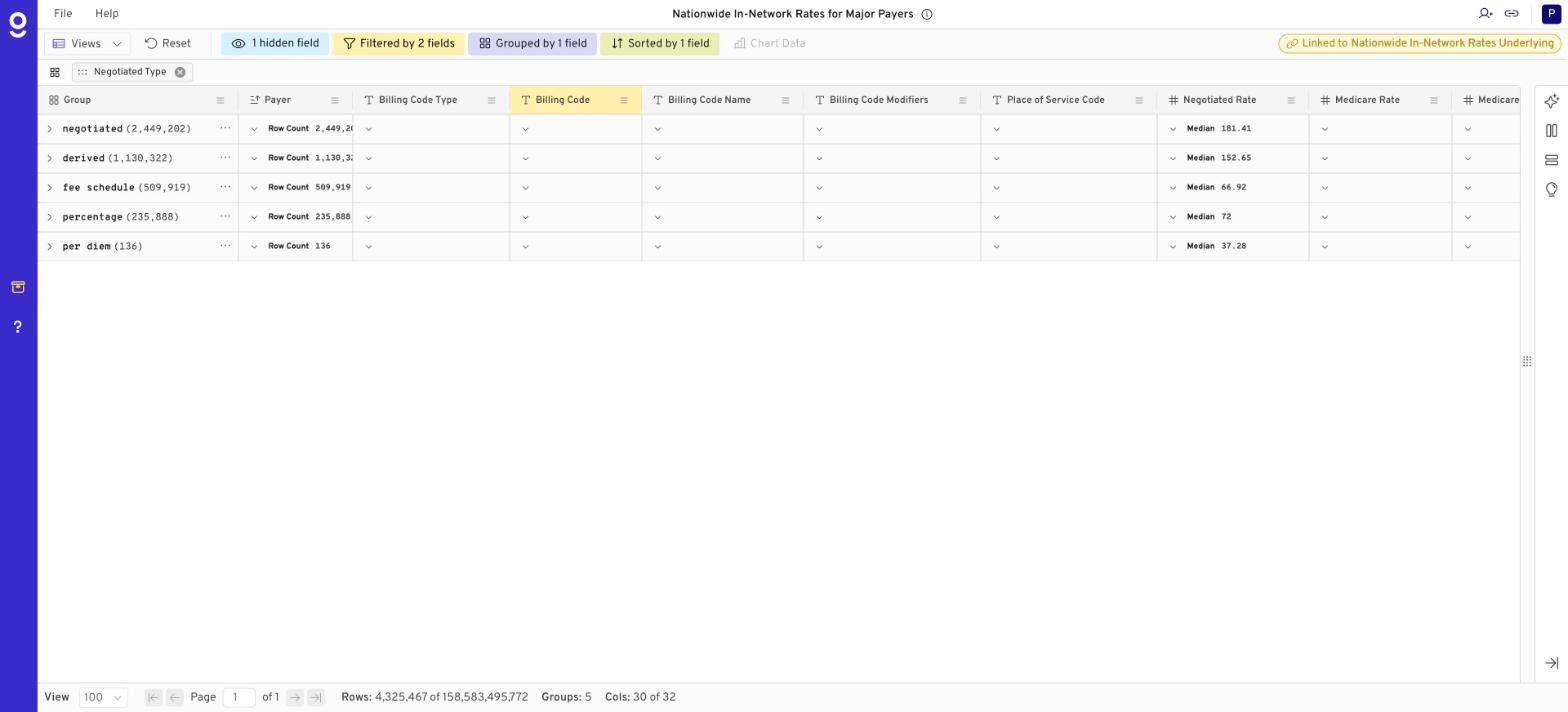Viewport: 1568px width, 712px height.
Task: Collapse the right side panel arrow
Action: pos(1551,663)
